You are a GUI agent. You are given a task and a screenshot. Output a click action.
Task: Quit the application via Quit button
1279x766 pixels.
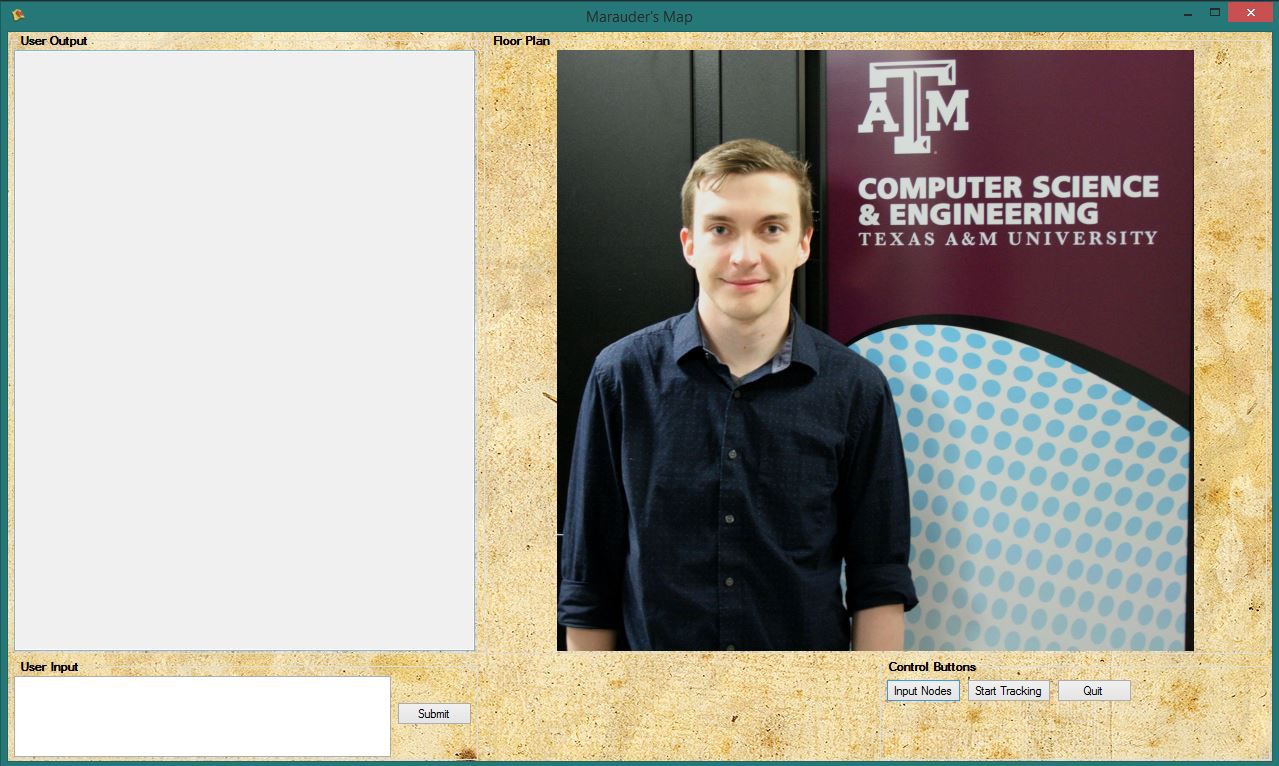point(1093,691)
